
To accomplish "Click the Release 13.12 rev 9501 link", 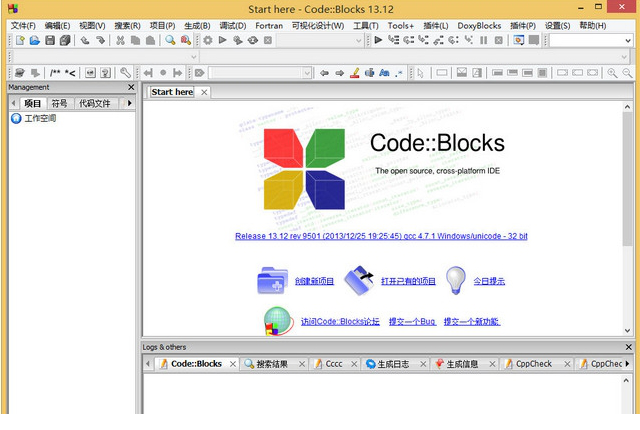I will click(381, 236).
